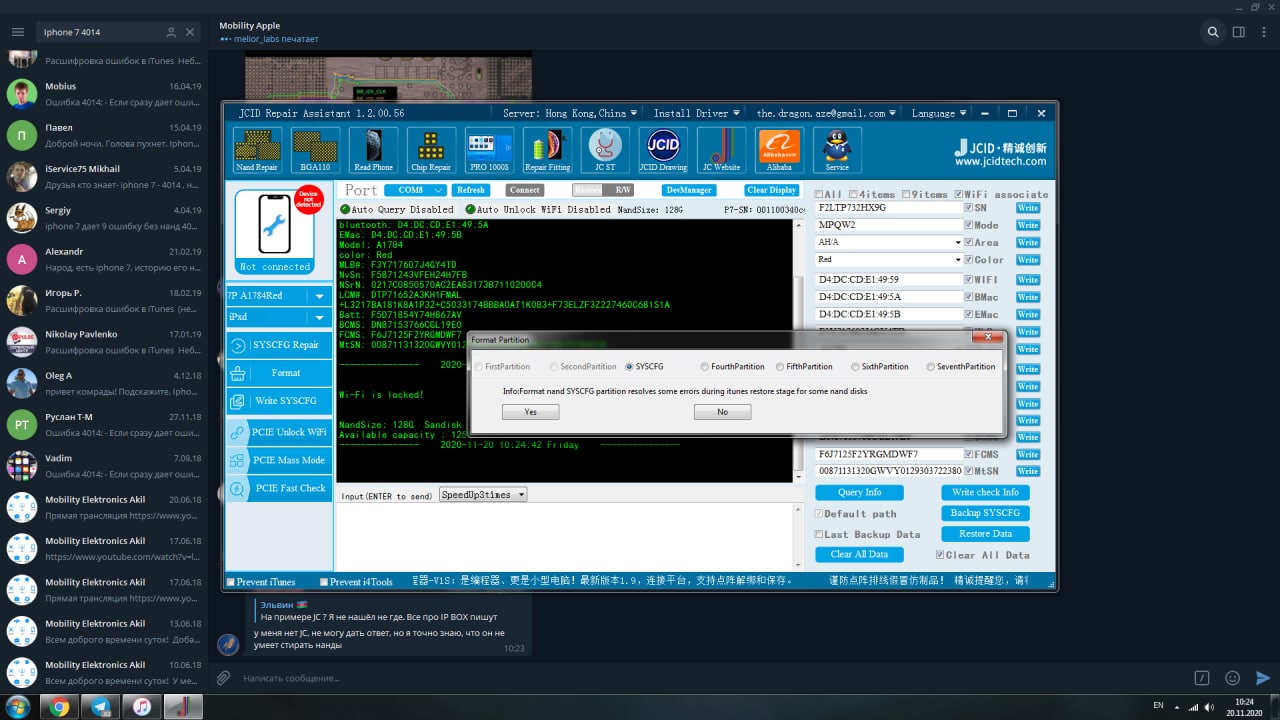Image resolution: width=1280 pixels, height=720 pixels.
Task: Toggle the All checkbox
Action: (x=819, y=194)
